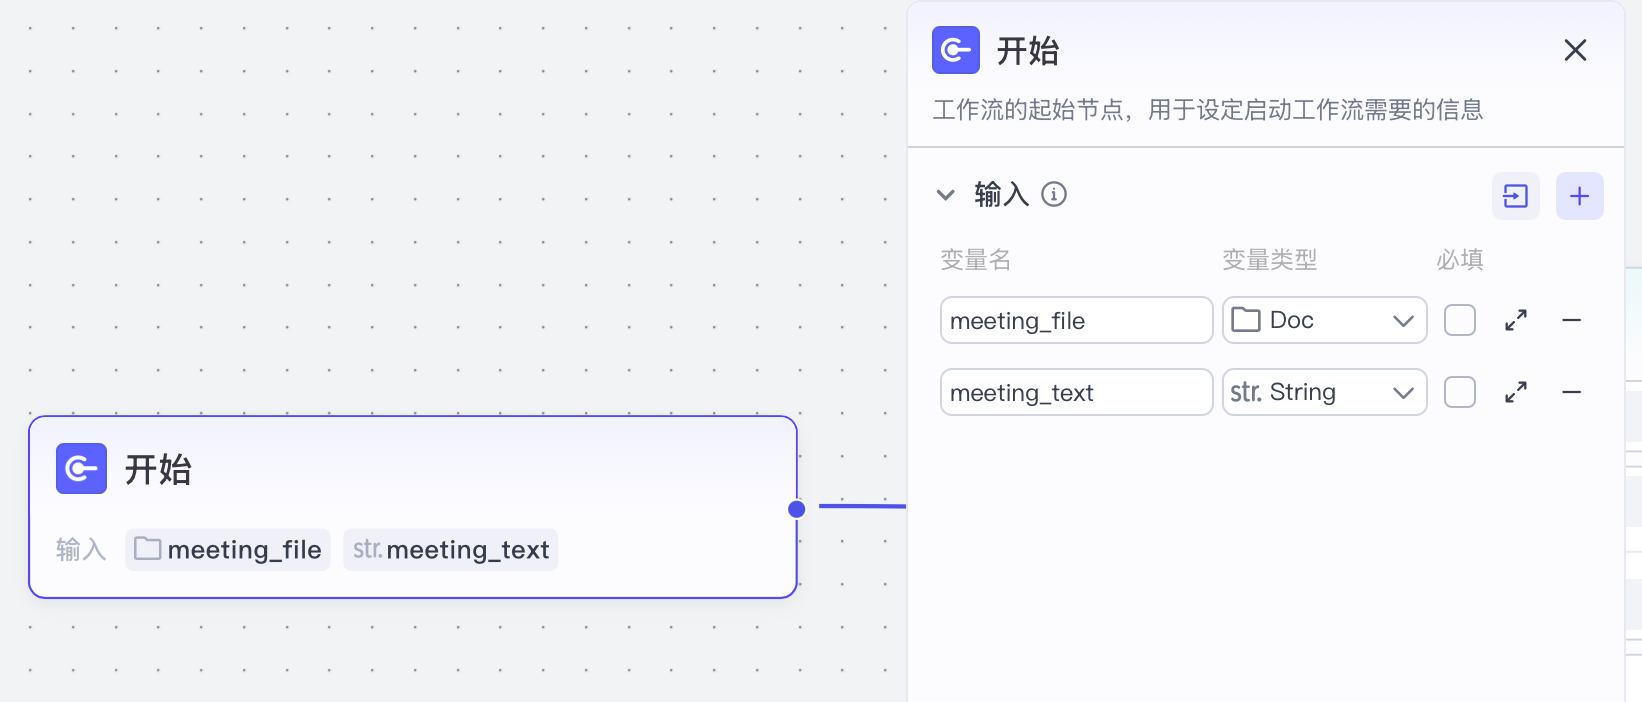Click the workflow start node description text
The width and height of the screenshot is (1642, 702).
pos(1208,110)
